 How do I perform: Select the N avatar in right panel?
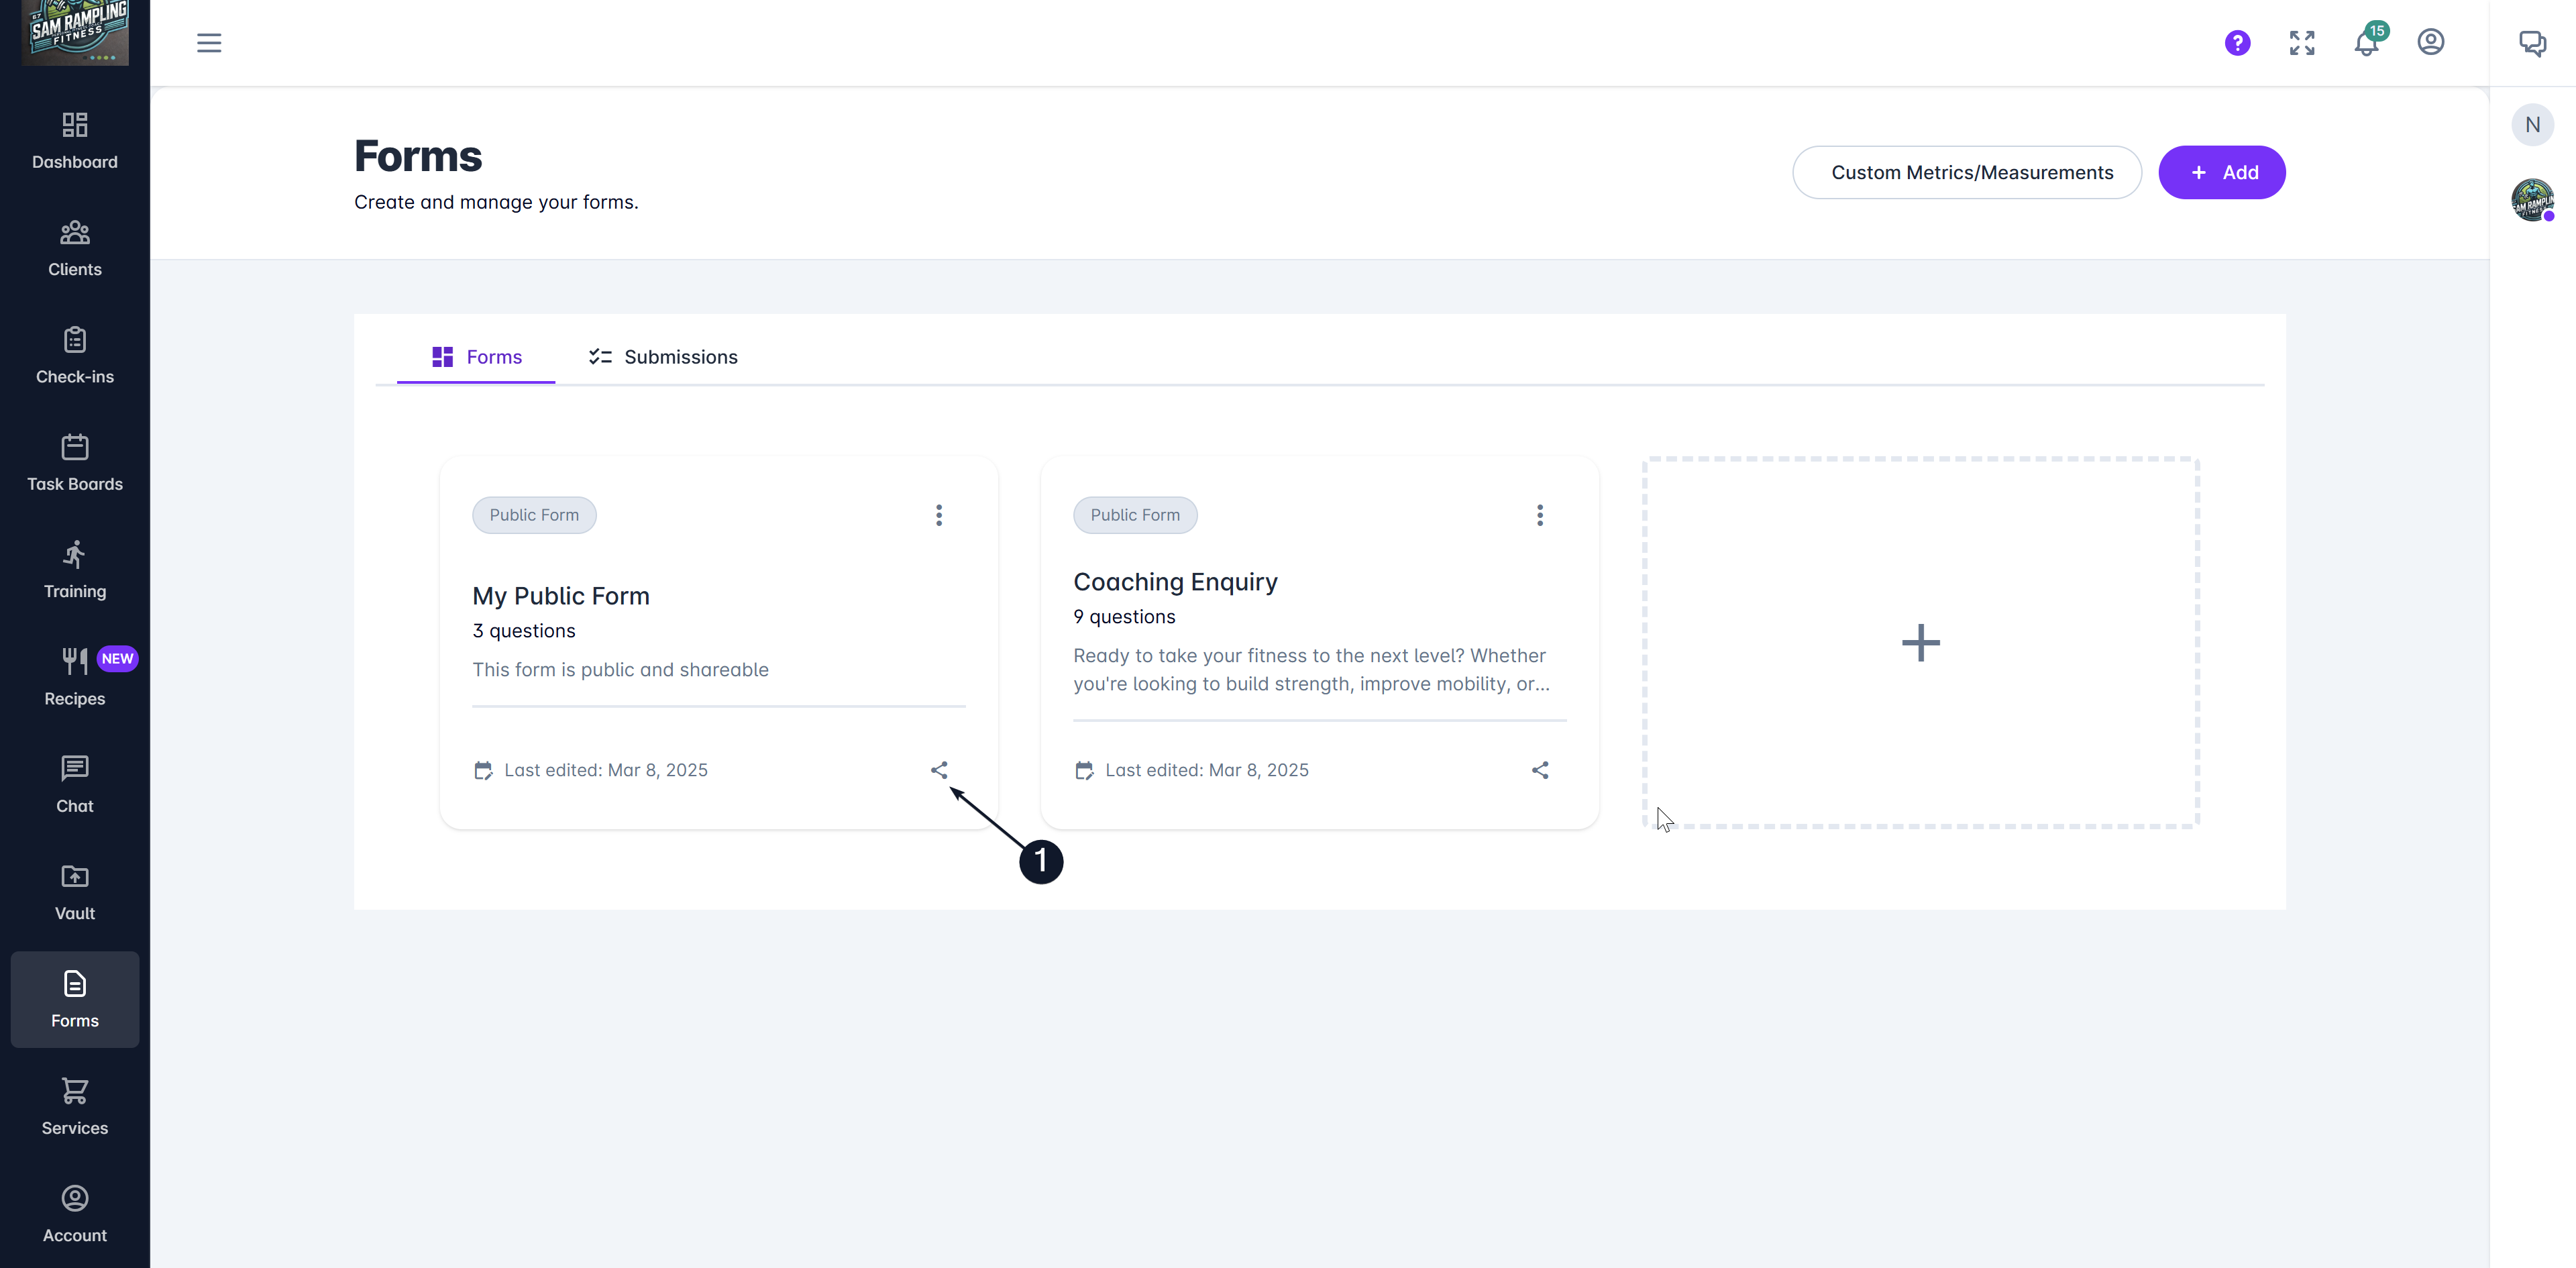[x=2532, y=125]
